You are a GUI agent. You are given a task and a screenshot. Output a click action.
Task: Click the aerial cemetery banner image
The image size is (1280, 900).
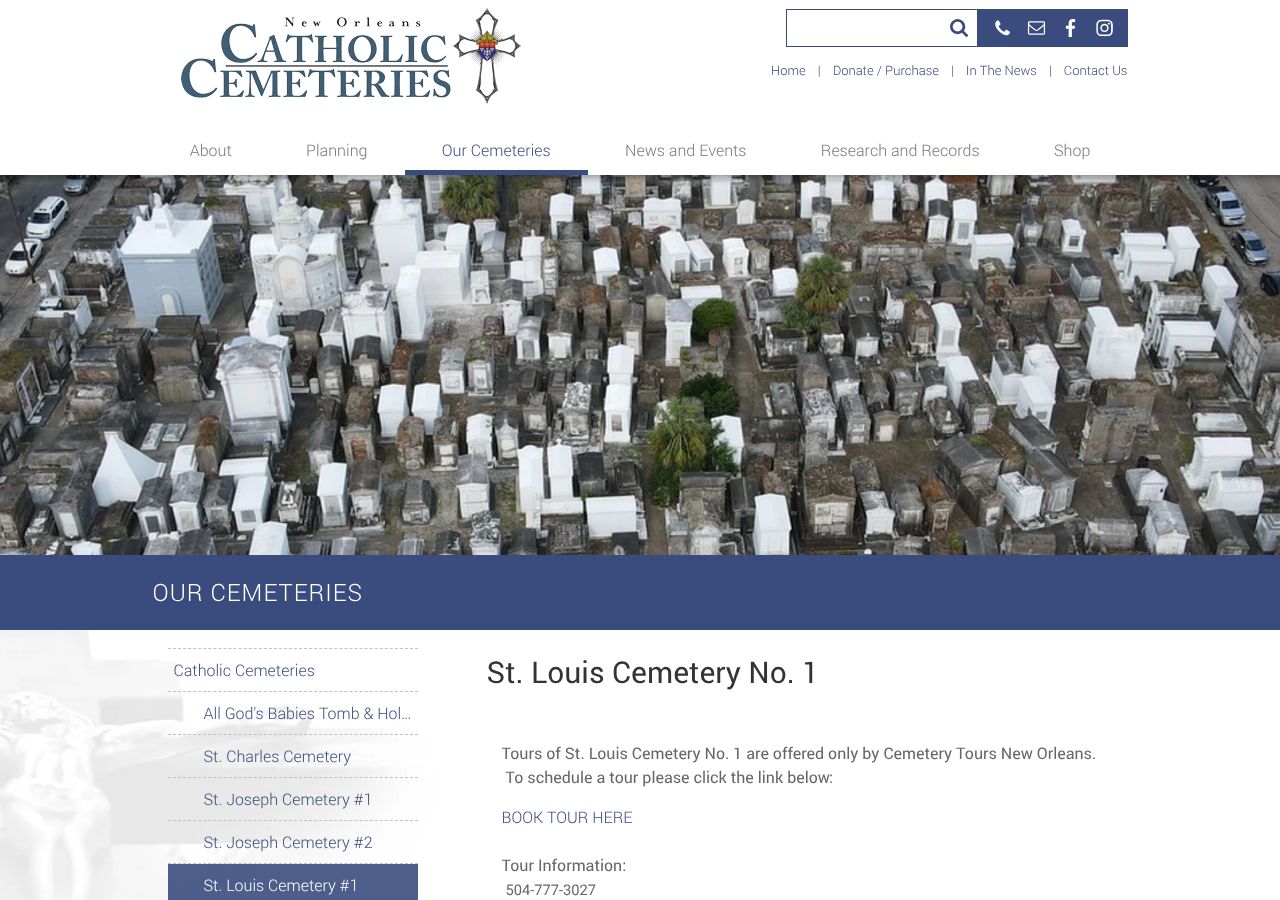[x=640, y=365]
